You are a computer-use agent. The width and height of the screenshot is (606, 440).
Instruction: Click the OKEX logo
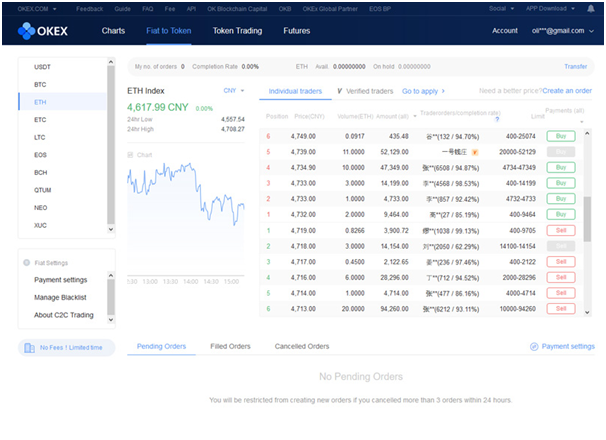(x=43, y=31)
